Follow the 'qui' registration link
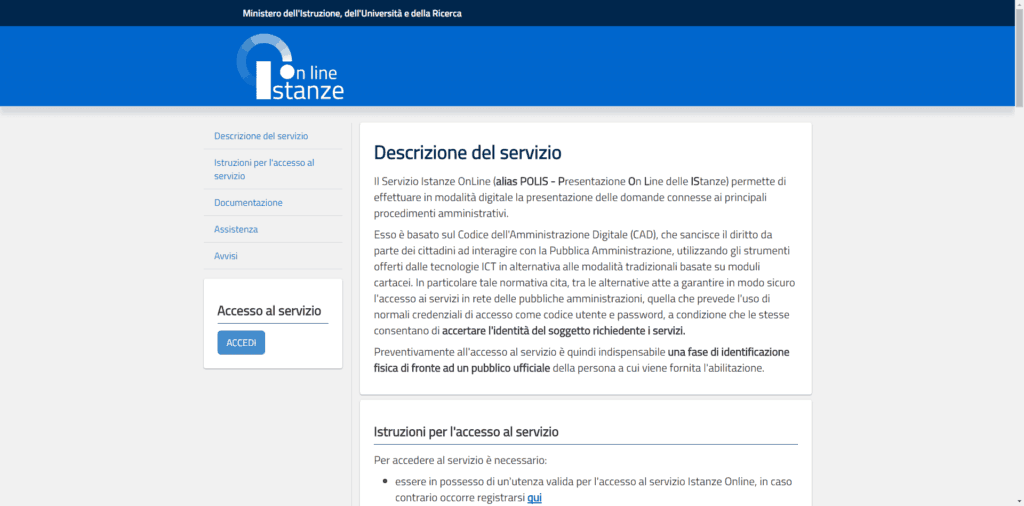Image resolution: width=1024 pixels, height=506 pixels. pos(534,497)
